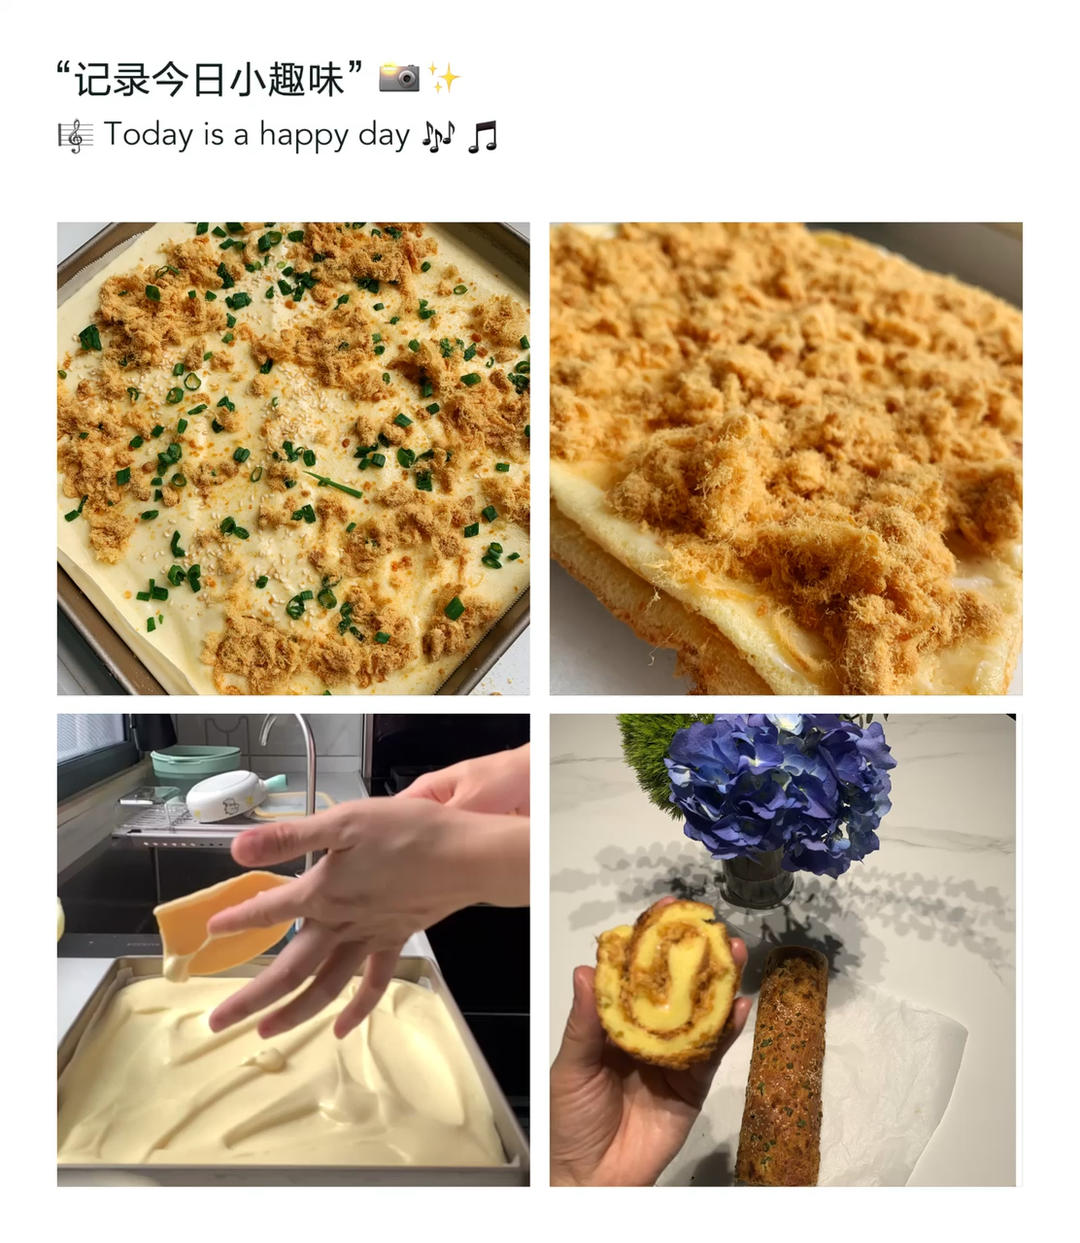Image resolution: width=1080 pixels, height=1243 pixels.
Task: Tap the last beamed music note emoji
Action: tap(483, 136)
